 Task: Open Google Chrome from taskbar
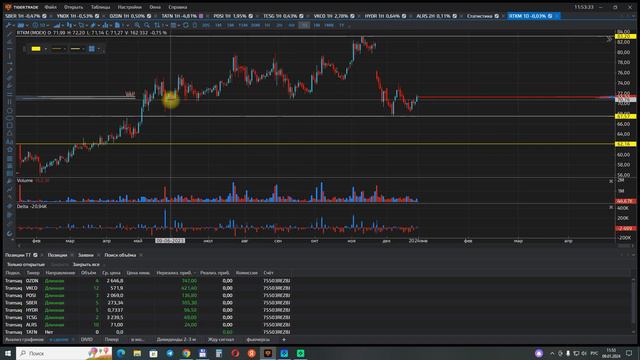186,353
